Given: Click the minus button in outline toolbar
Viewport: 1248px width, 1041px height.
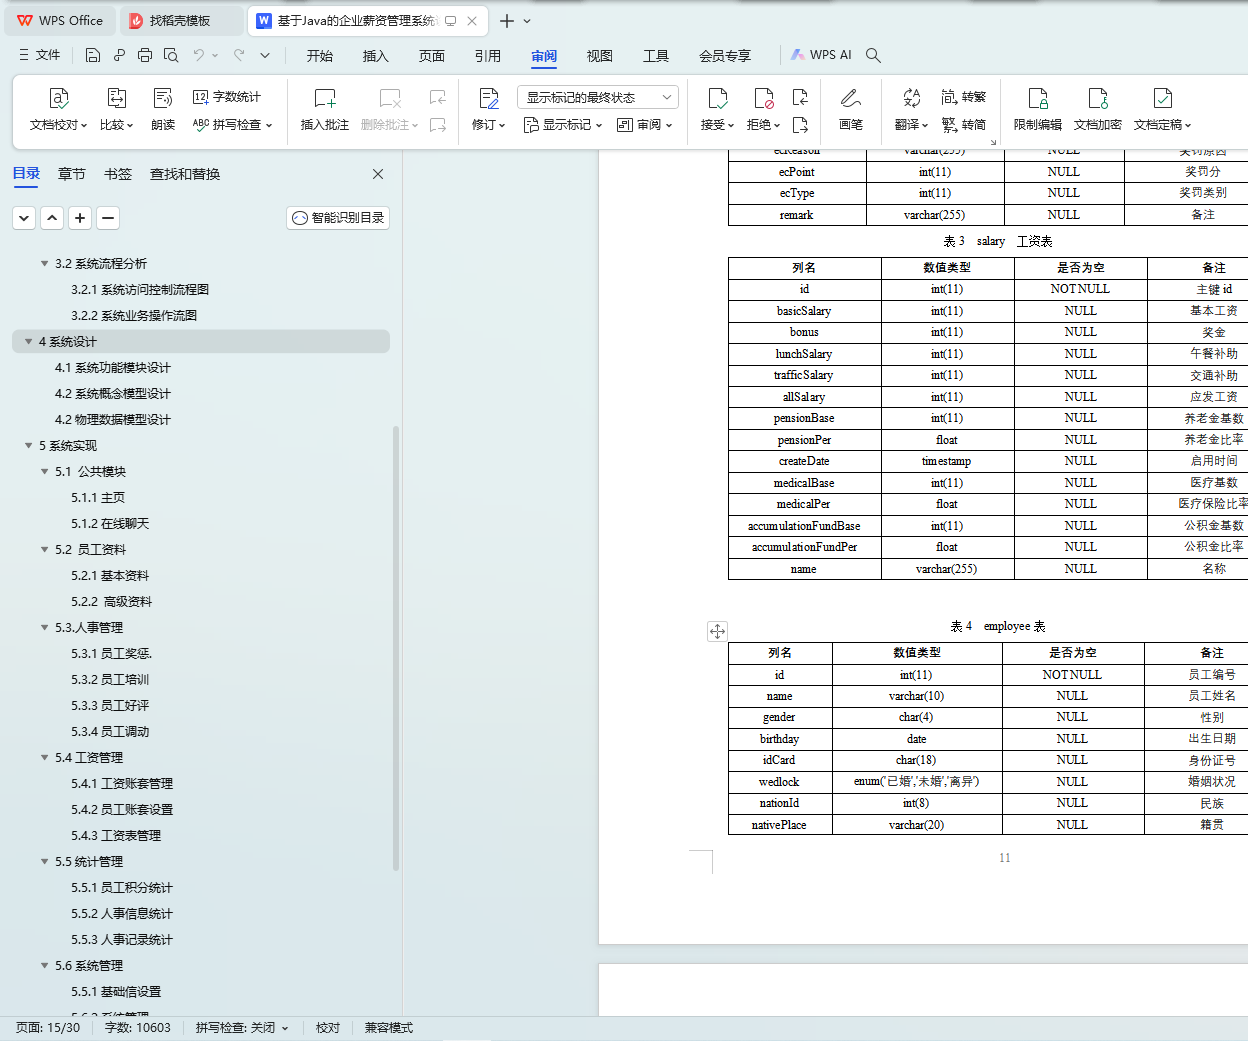Looking at the screenshot, I should point(108,217).
